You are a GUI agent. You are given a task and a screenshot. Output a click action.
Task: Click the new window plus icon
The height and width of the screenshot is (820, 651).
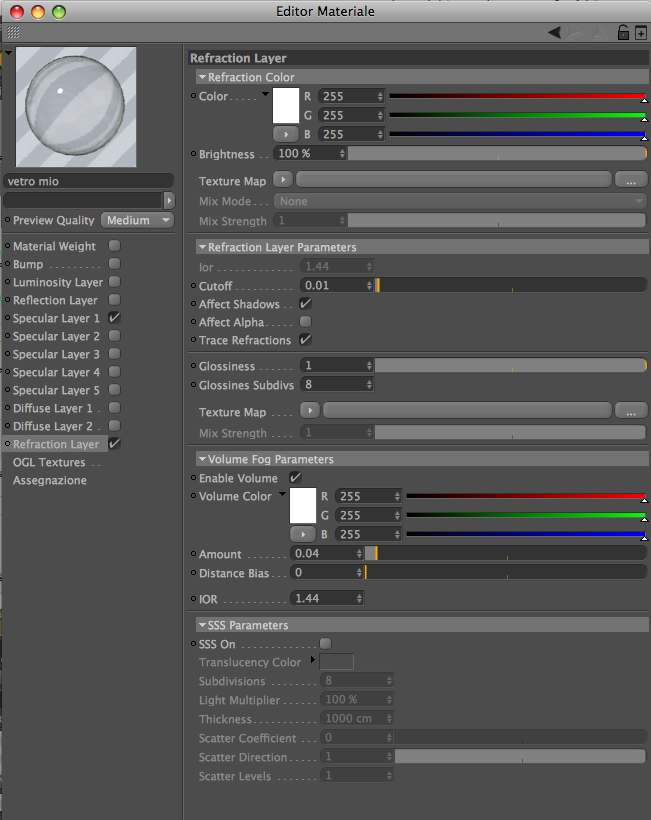coord(641,33)
